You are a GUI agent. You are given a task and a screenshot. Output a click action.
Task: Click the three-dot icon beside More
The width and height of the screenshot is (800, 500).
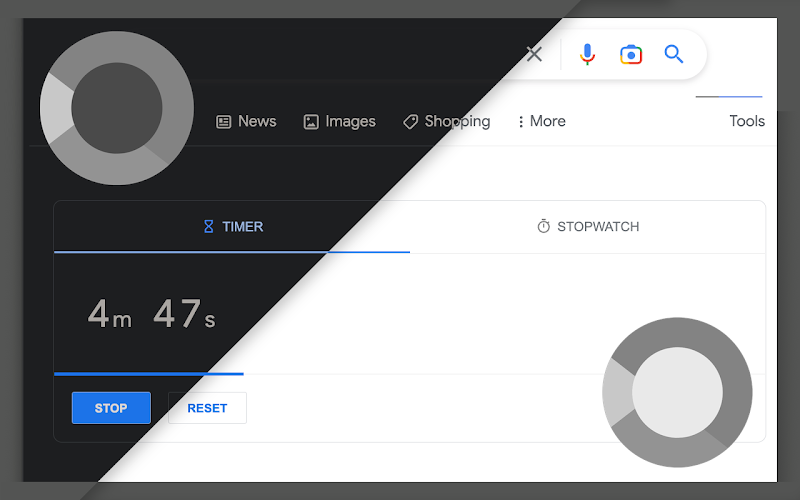(x=521, y=122)
